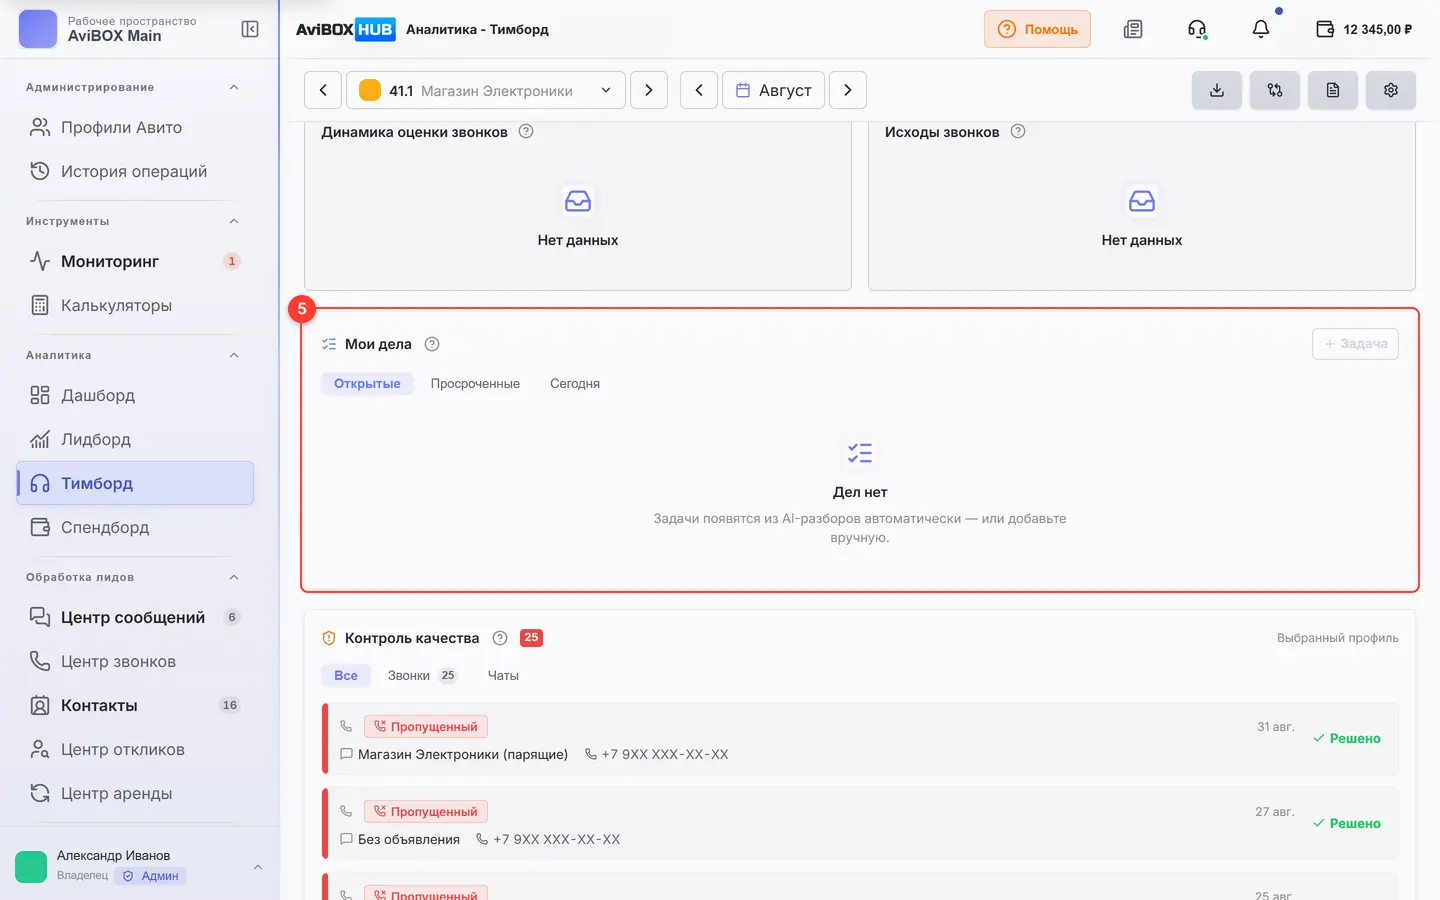
Task: Click the + Задача button
Action: click(1355, 344)
